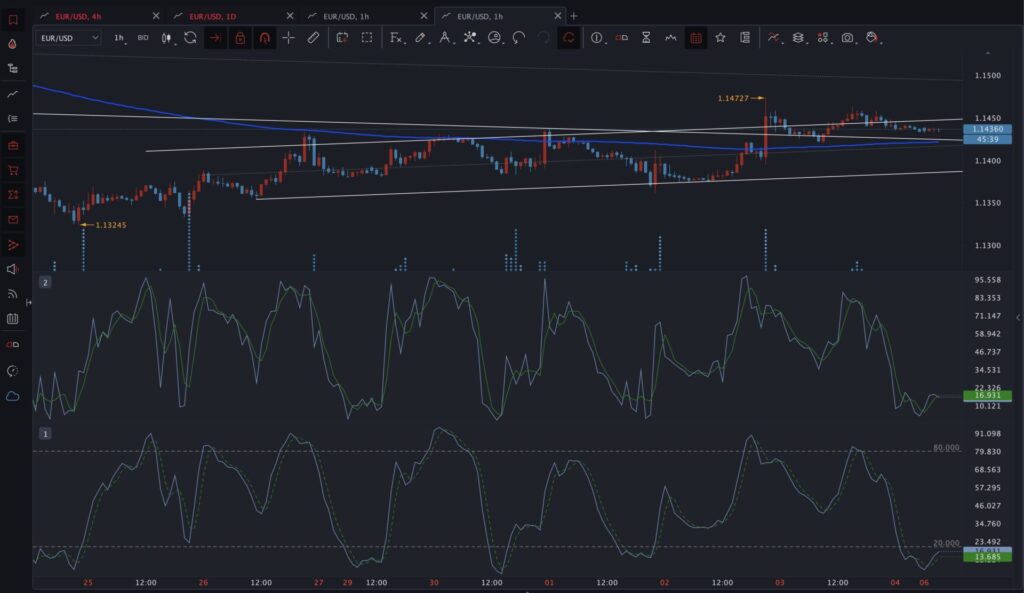Click the hourglass icon in toolbar

click(646, 38)
